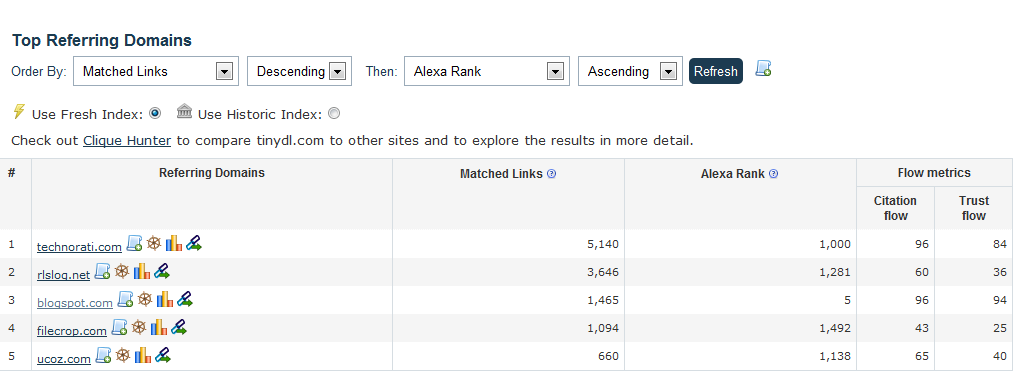Click the help icon beside Alexa Rank header
The width and height of the screenshot is (1013, 379).
click(x=773, y=174)
